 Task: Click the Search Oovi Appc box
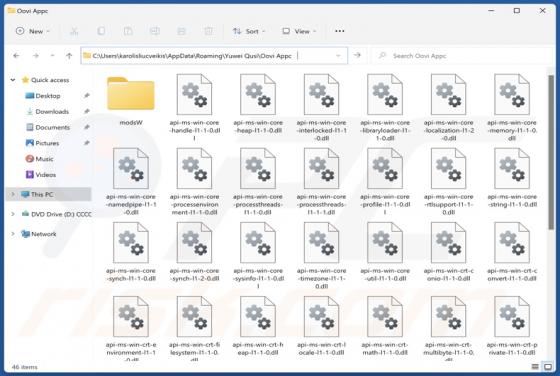click(462, 56)
